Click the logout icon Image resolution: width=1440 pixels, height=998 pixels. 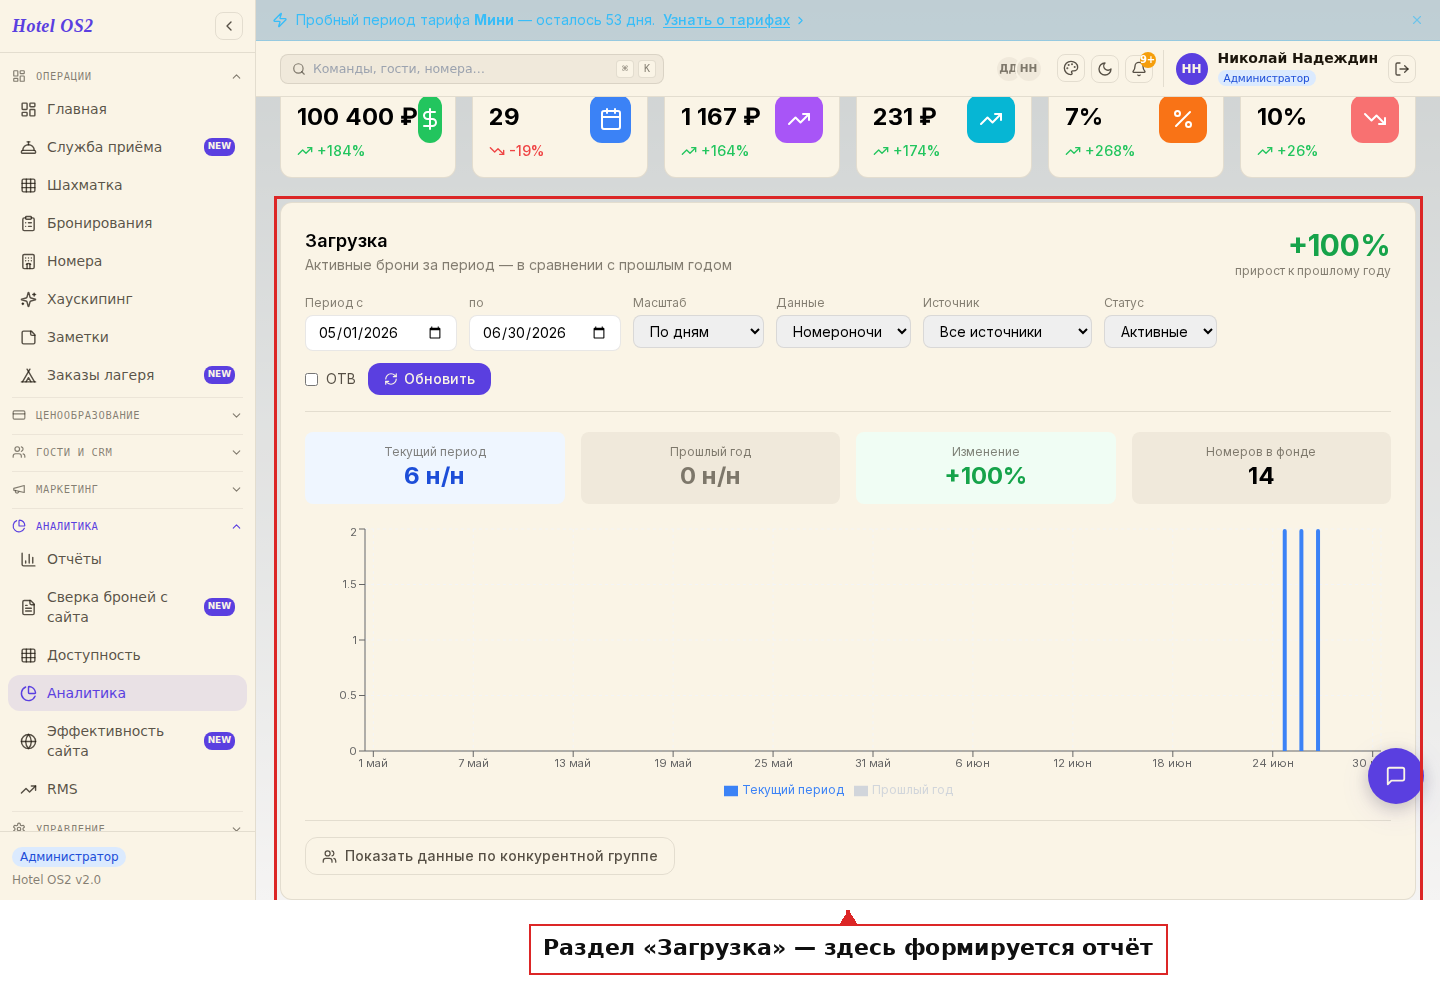click(1402, 68)
